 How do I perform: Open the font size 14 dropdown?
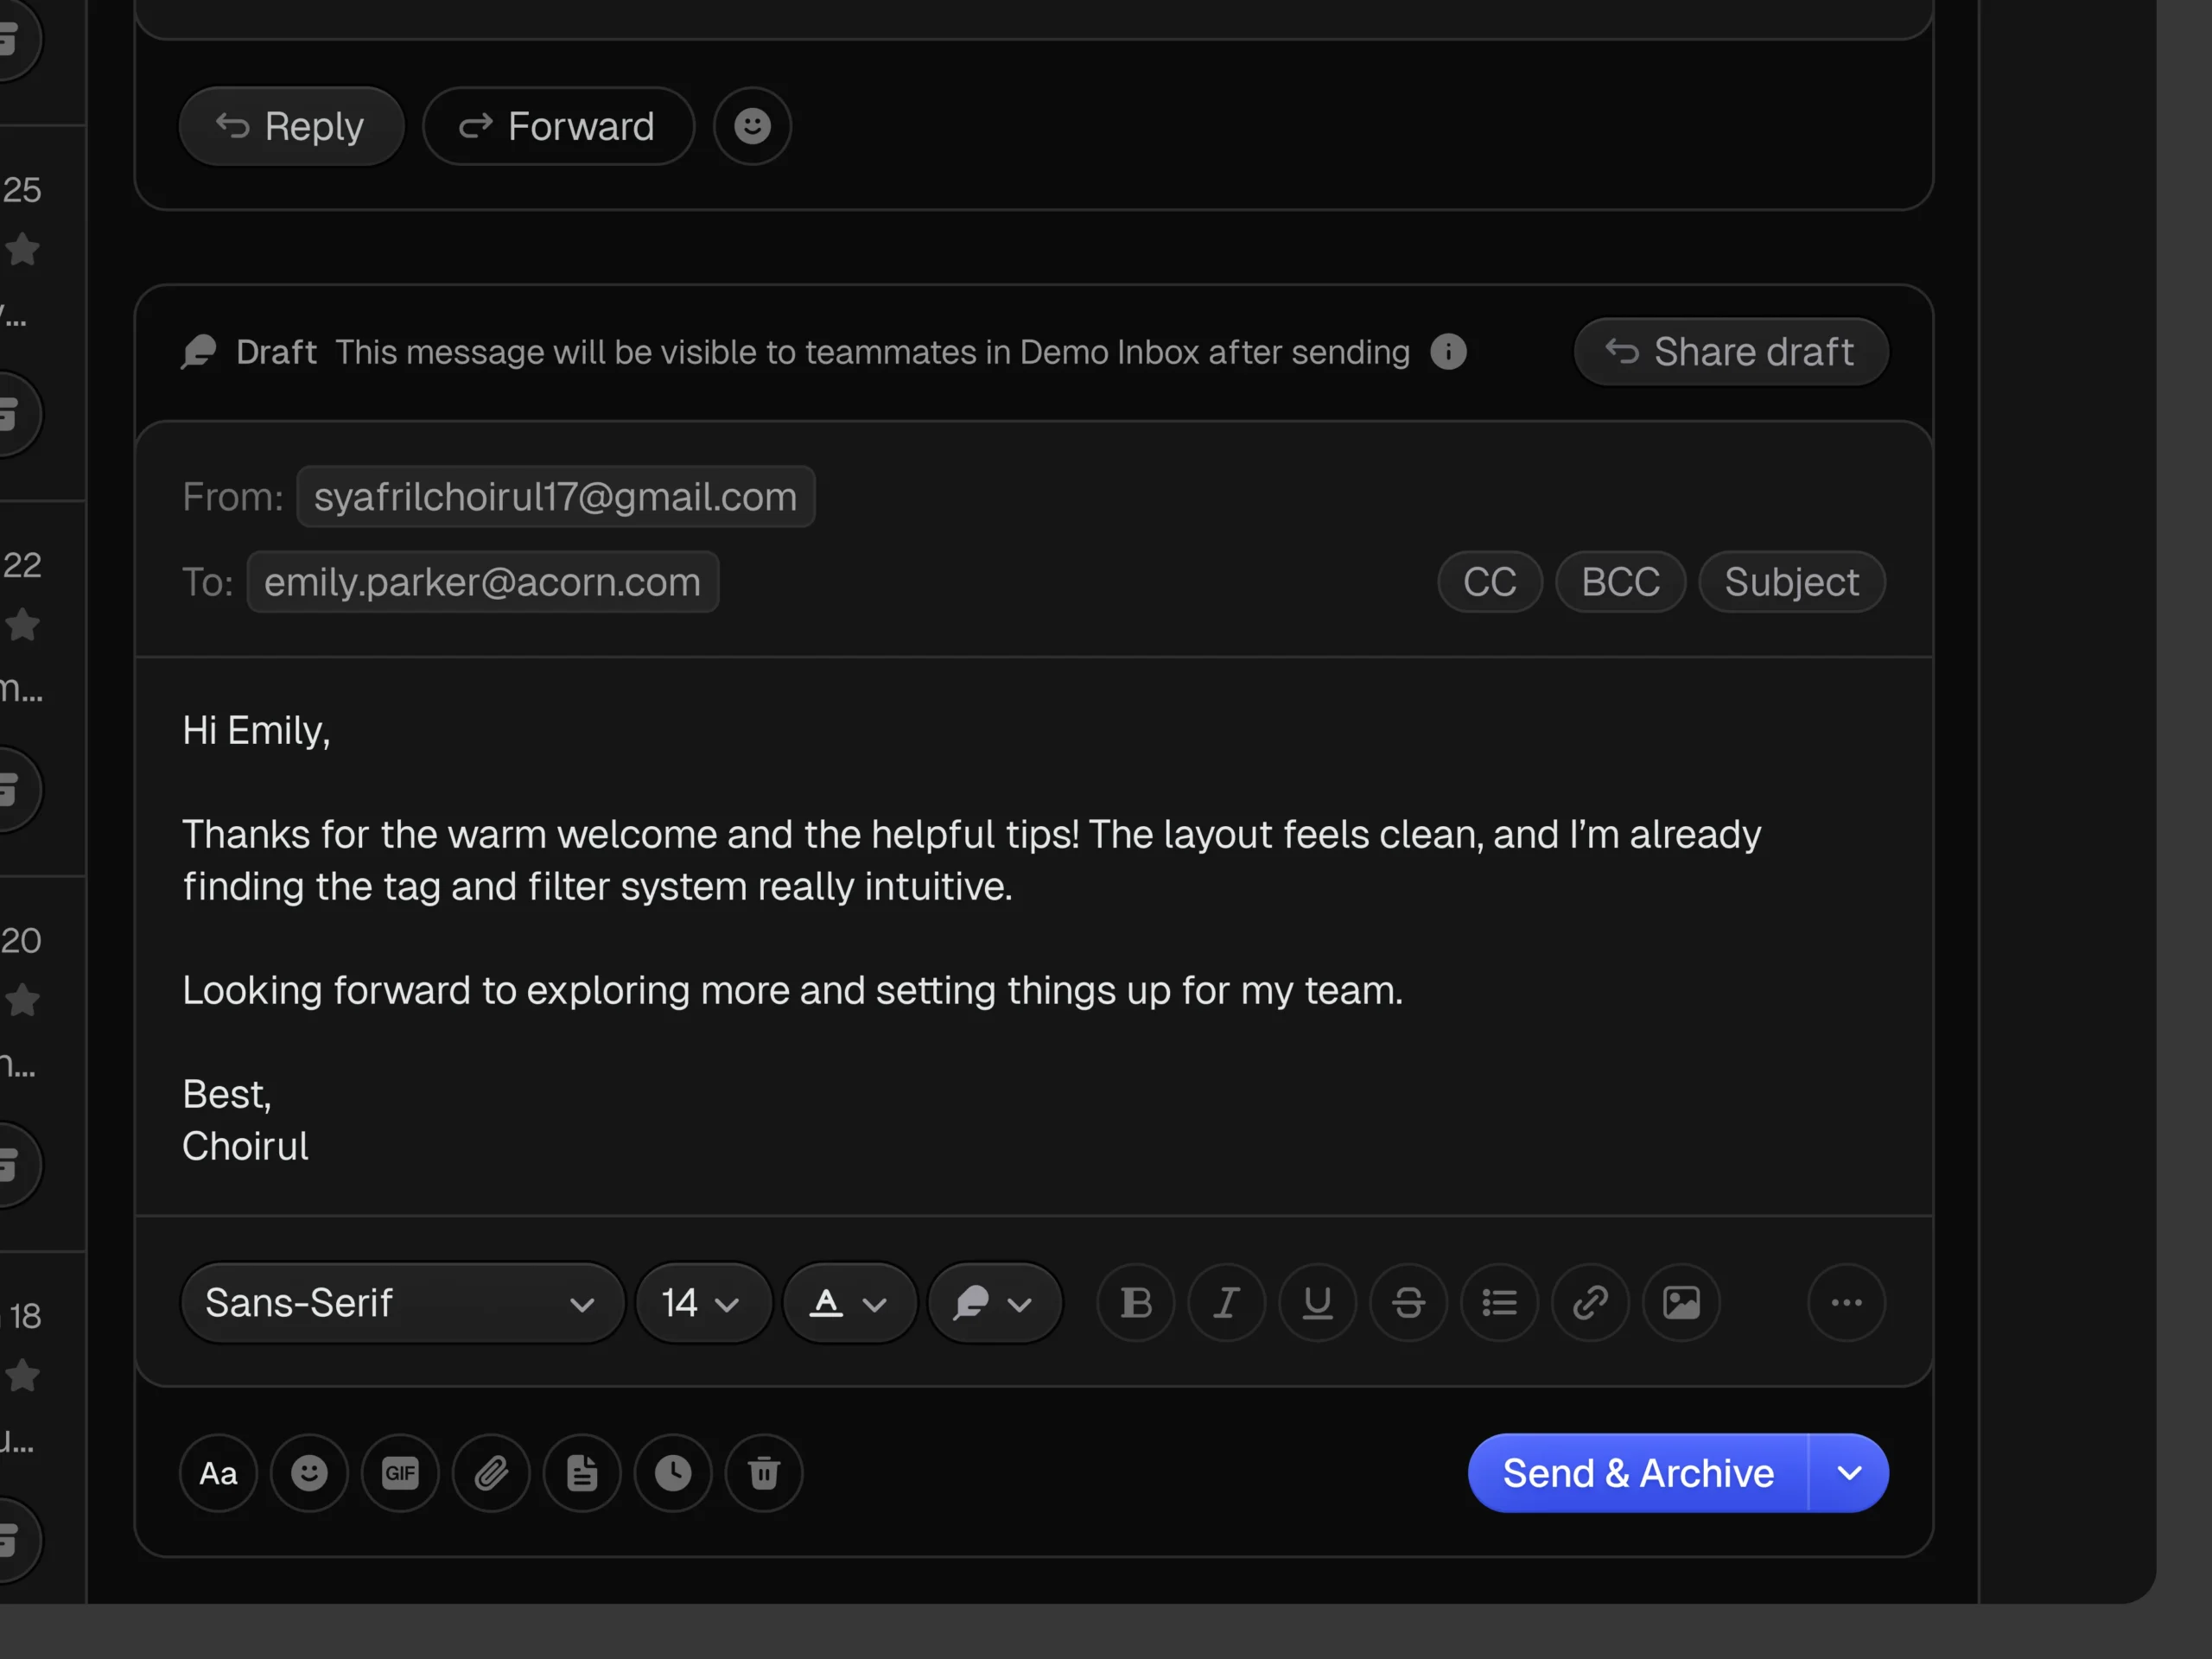pos(703,1303)
